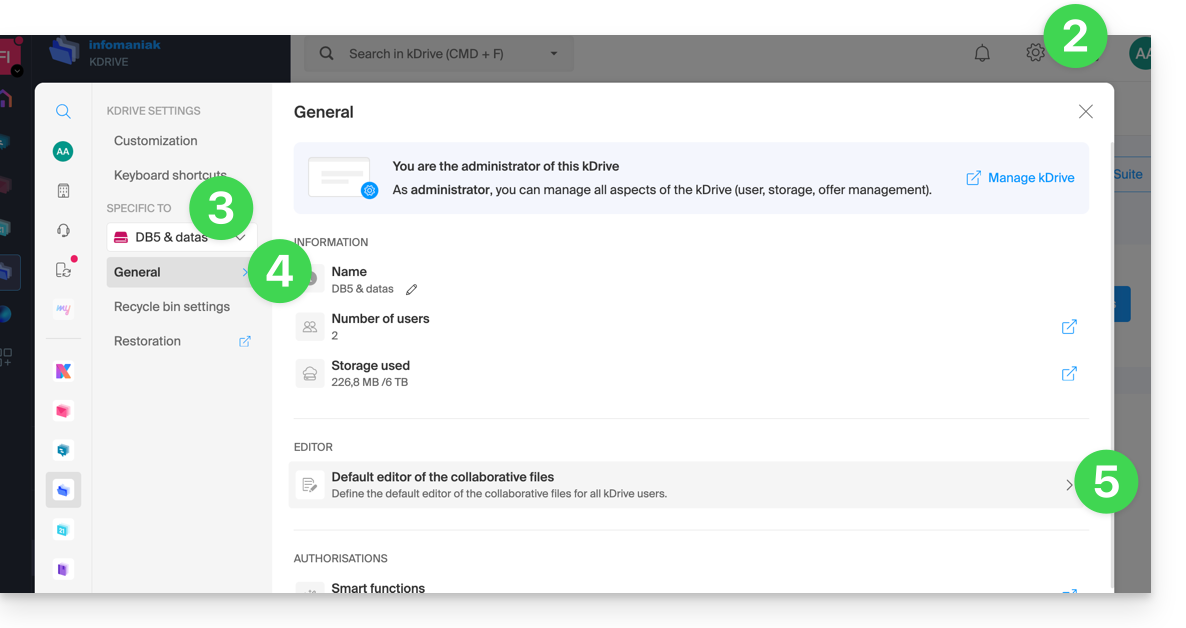Click the 'General' page heading
This screenshot has width=1186, height=628.
tap(324, 112)
